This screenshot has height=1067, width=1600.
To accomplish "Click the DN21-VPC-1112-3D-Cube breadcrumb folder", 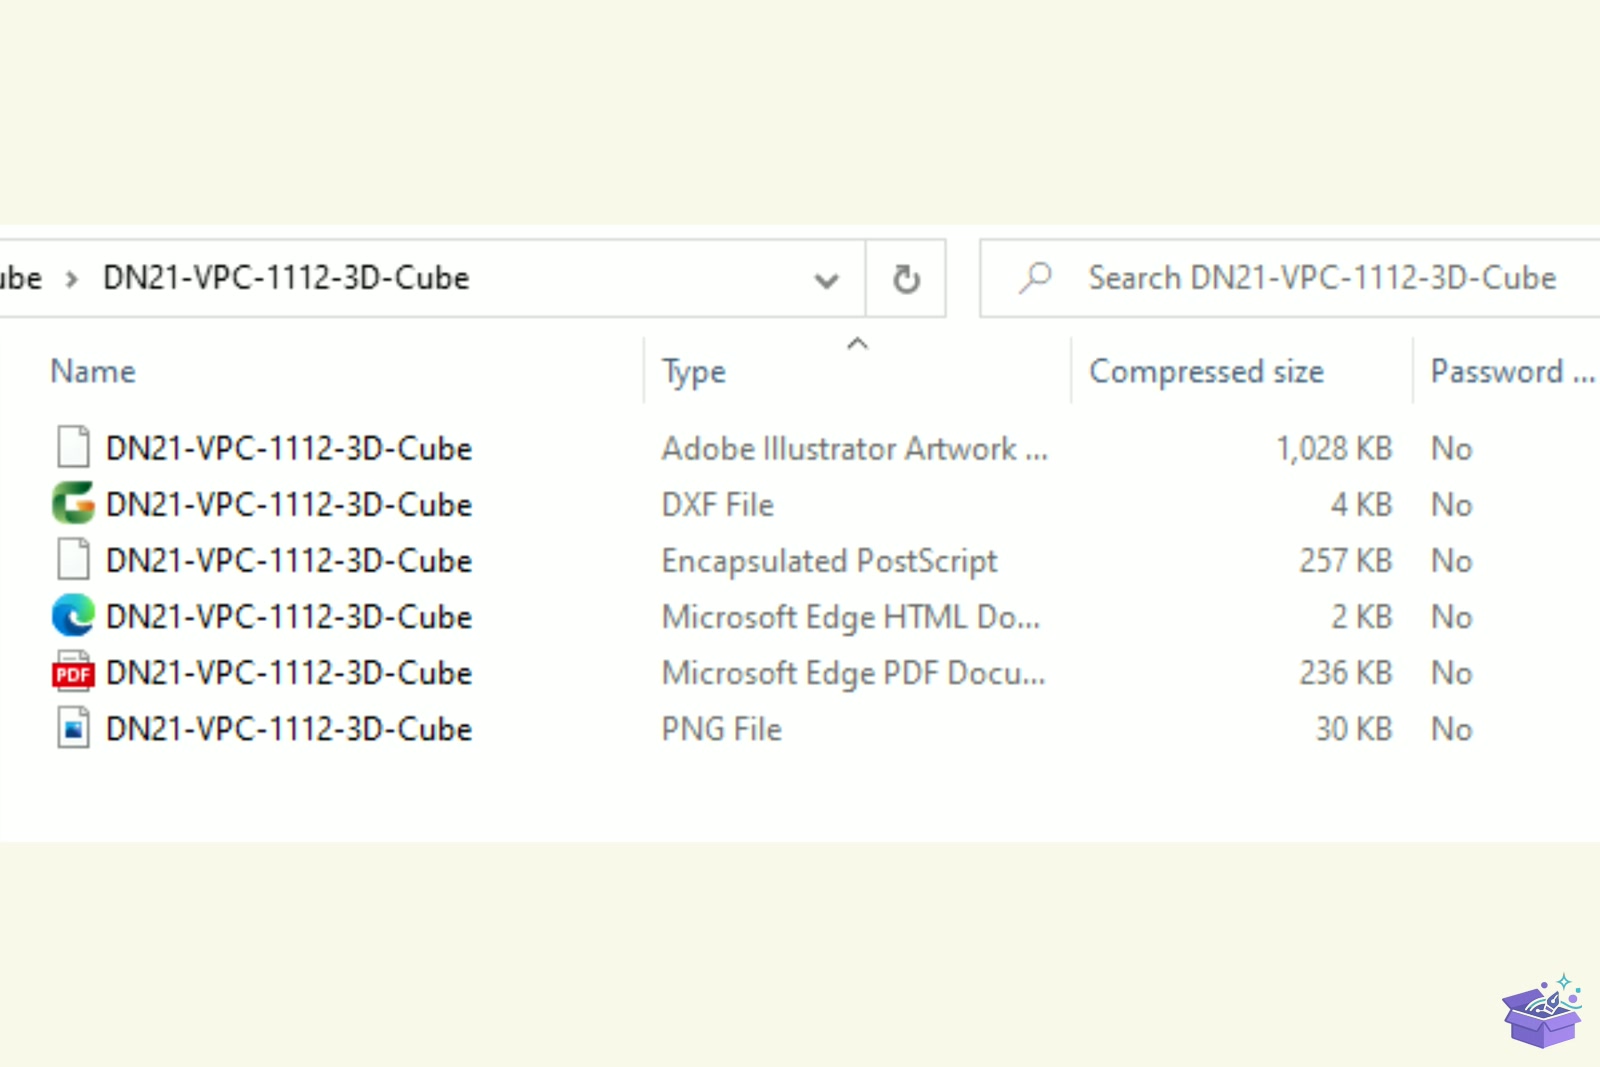I will click(x=286, y=278).
